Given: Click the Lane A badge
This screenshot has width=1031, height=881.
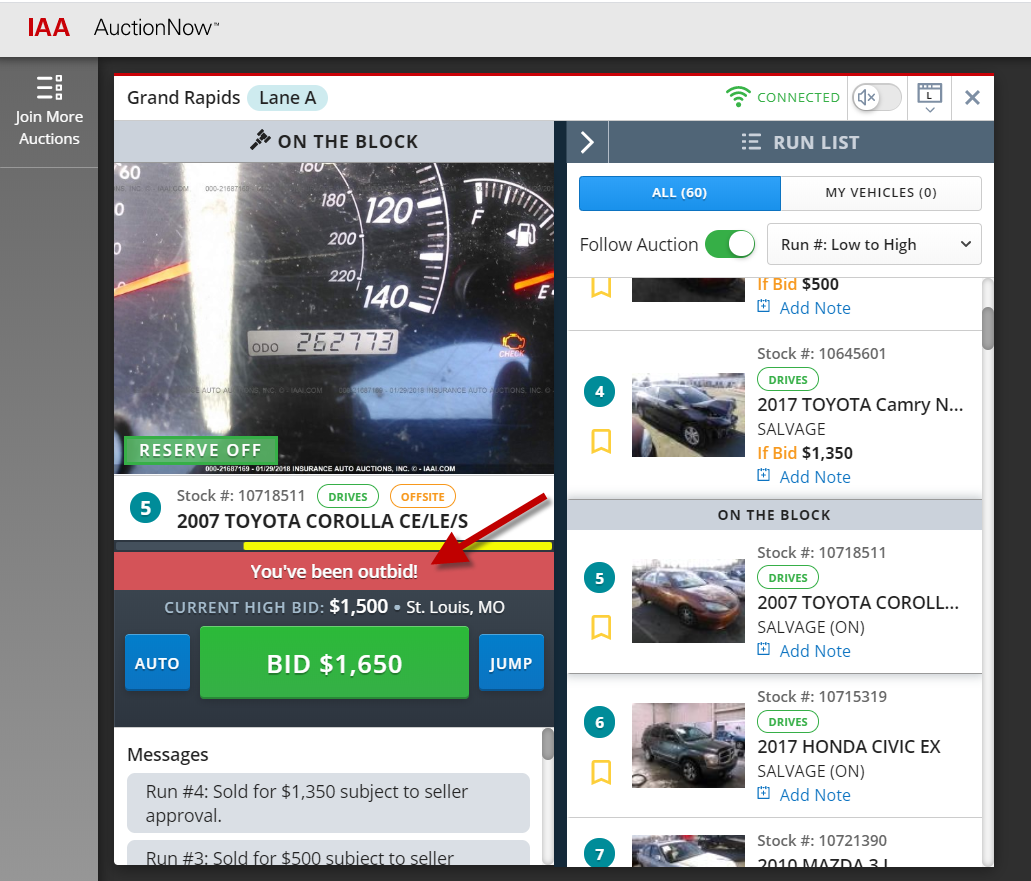Looking at the screenshot, I should tap(287, 98).
